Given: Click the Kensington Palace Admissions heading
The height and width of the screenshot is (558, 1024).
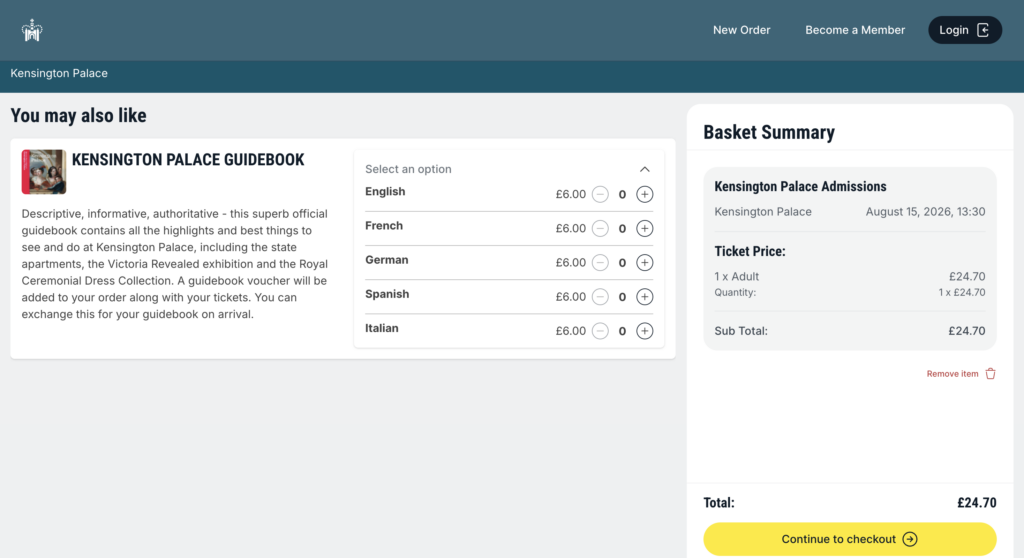Looking at the screenshot, I should tap(800, 186).
